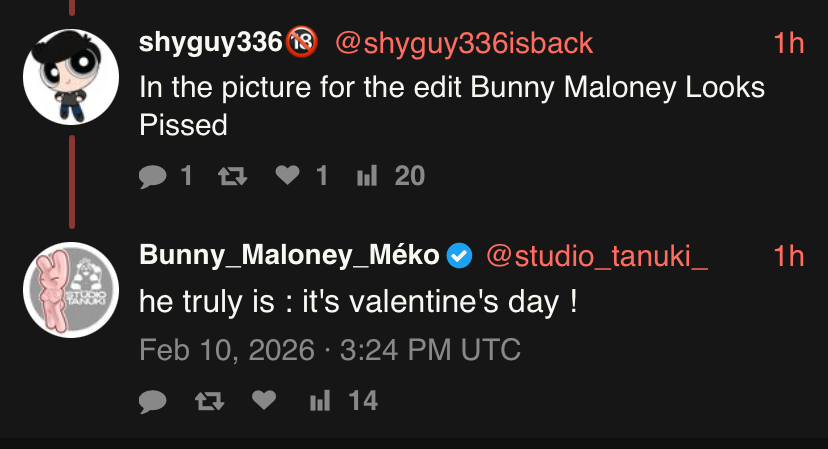Image resolution: width=828 pixels, height=449 pixels.
Task: Click the 18+ badge next to shyguy336
Action: tap(301, 43)
